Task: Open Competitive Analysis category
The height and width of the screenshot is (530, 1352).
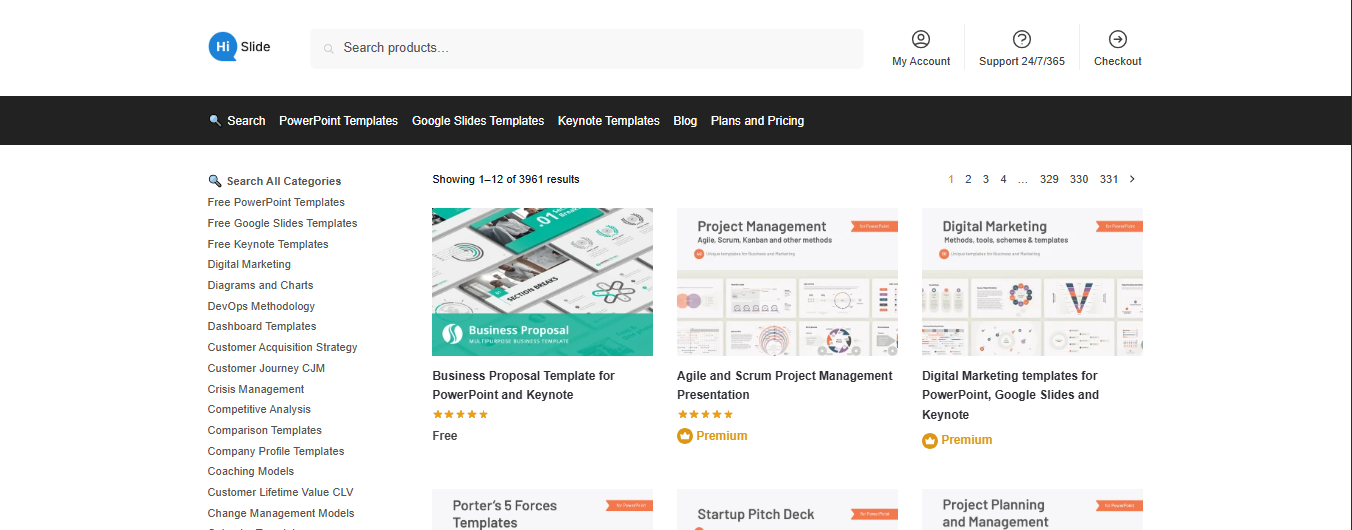Action: point(259,409)
